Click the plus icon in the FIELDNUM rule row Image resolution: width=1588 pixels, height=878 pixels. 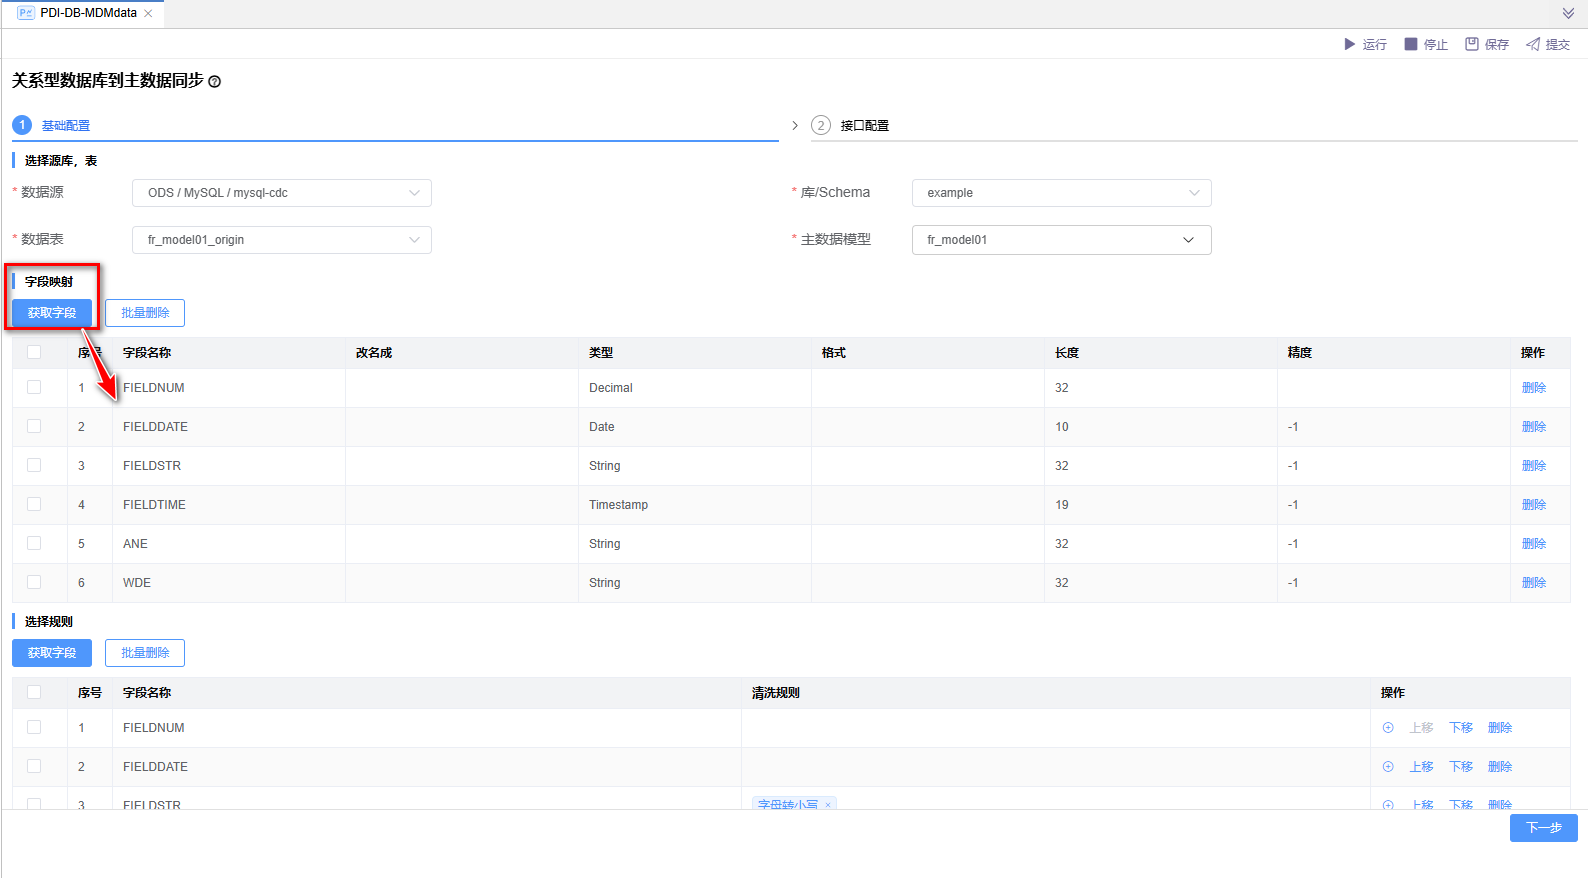[1388, 728]
